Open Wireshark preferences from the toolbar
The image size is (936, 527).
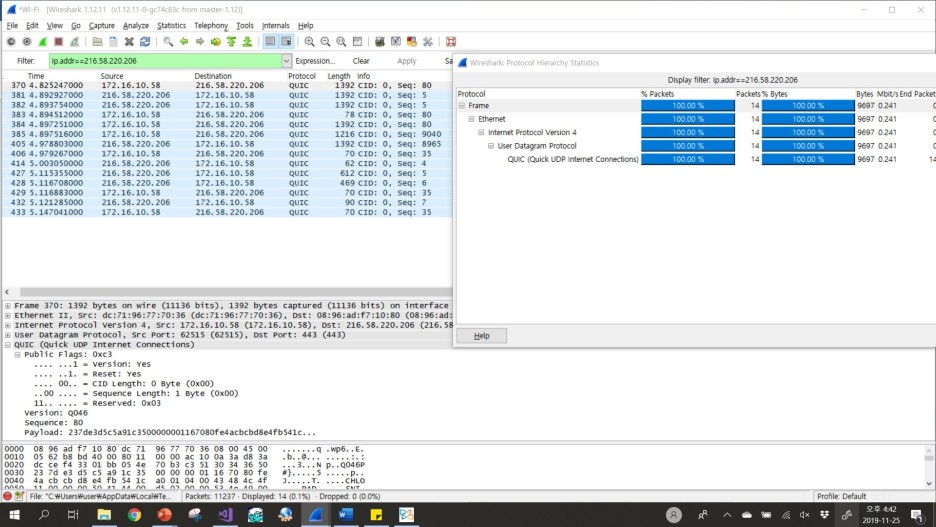click(x=428, y=42)
